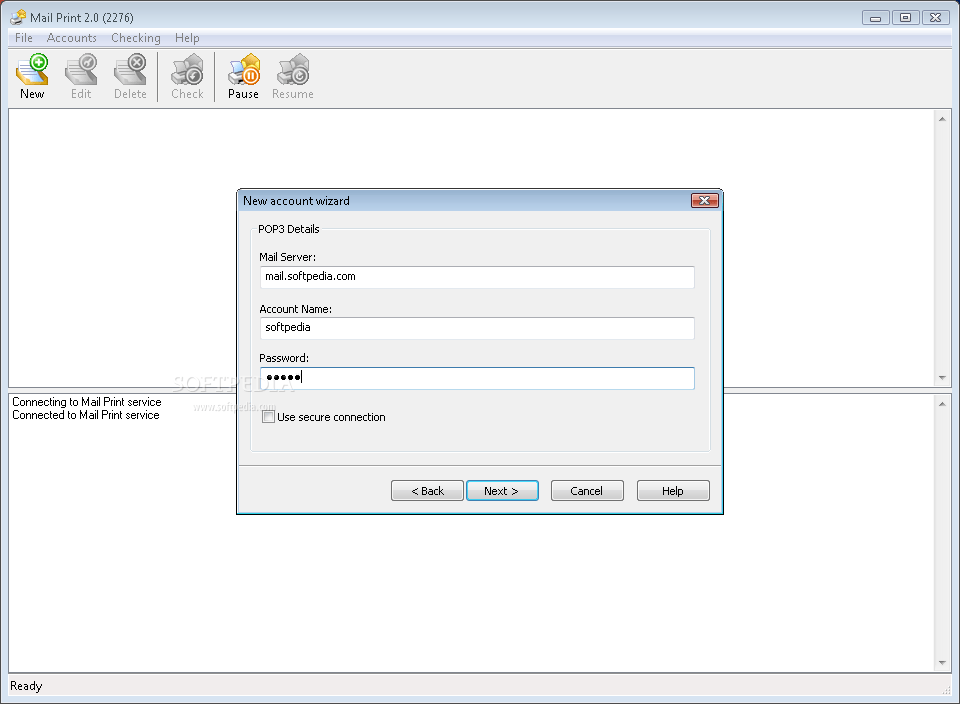
Task: Click the accounts pane scroll down arrow
Action: tap(942, 378)
